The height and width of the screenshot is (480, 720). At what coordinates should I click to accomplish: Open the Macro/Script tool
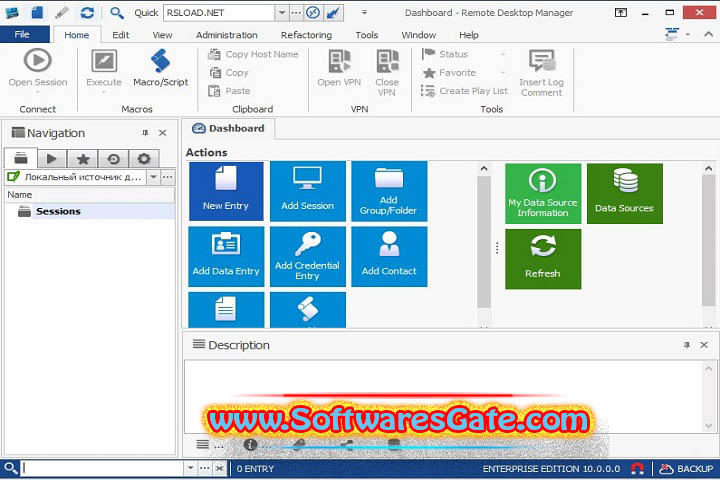point(160,68)
